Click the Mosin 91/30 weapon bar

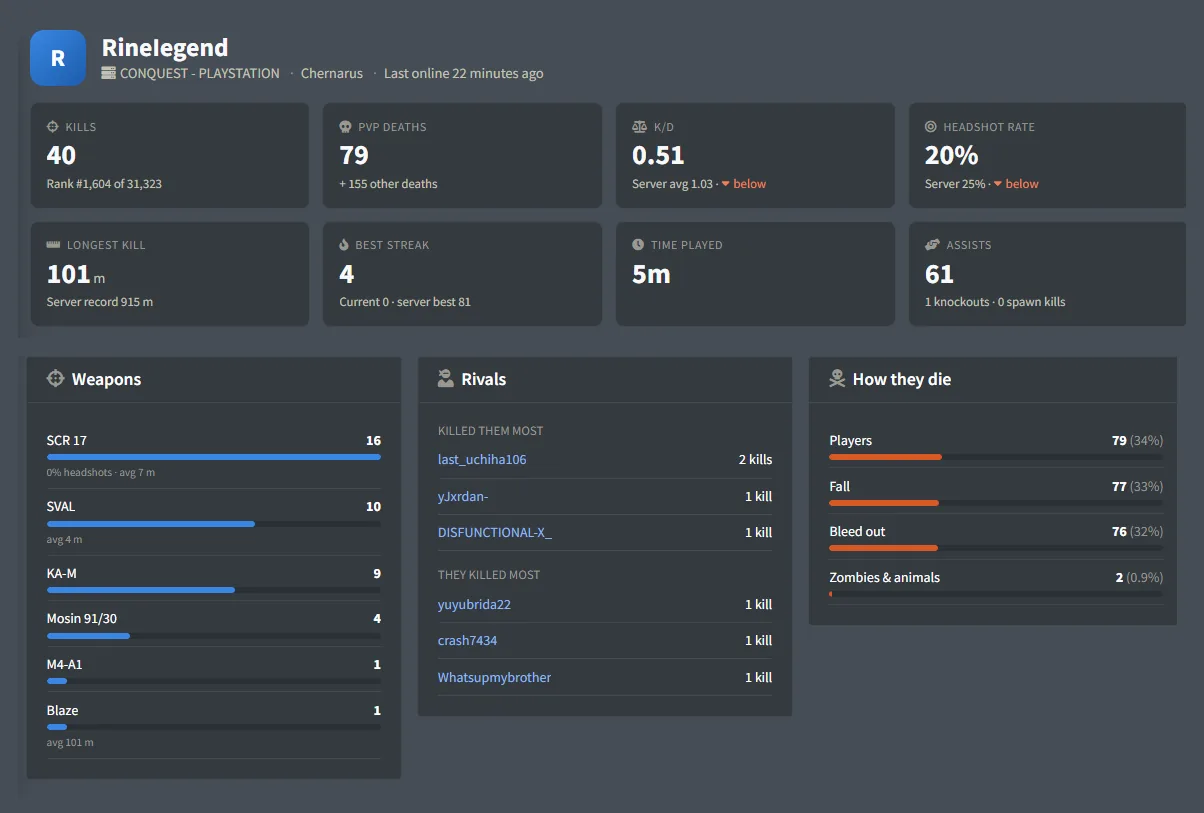(214, 636)
